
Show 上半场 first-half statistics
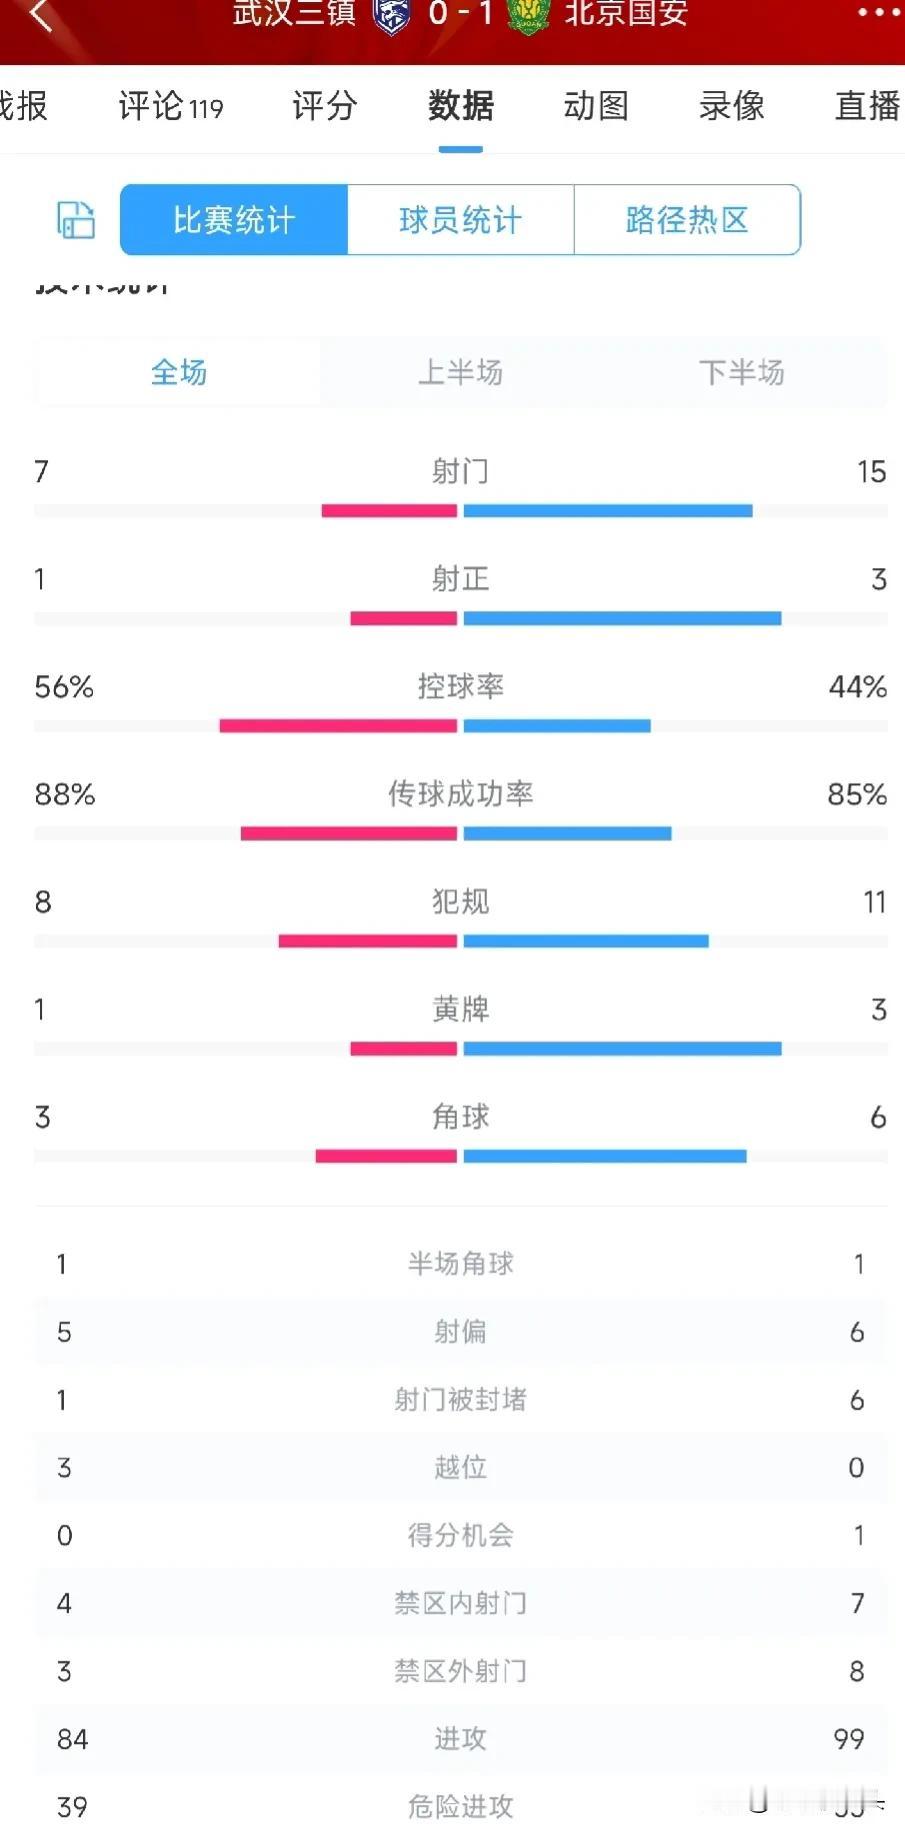(x=460, y=372)
